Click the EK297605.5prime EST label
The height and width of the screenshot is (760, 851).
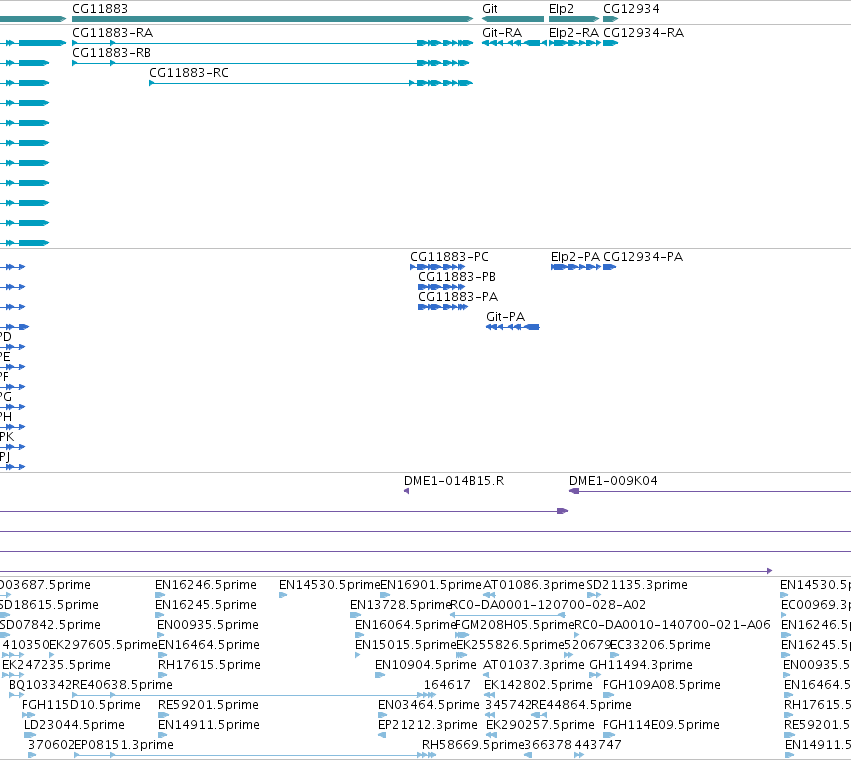(103, 645)
